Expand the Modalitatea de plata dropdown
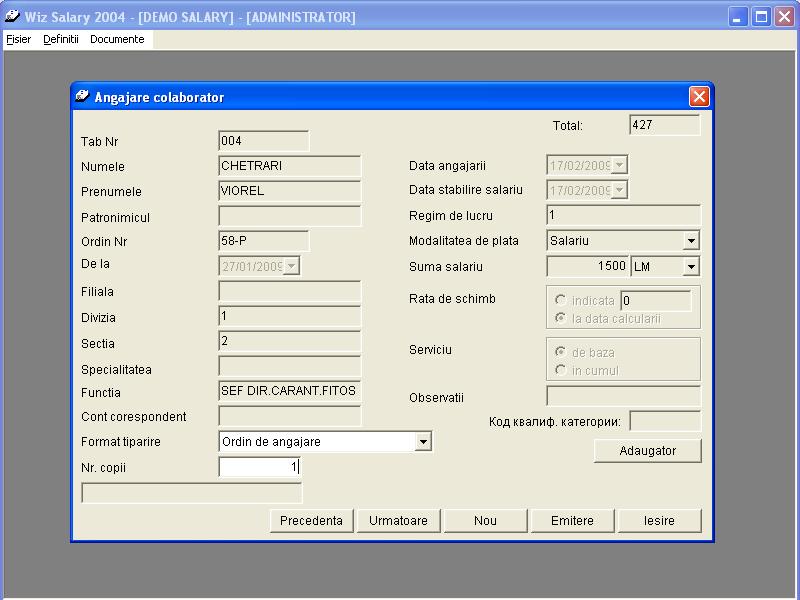The height and width of the screenshot is (600, 800). 690,241
